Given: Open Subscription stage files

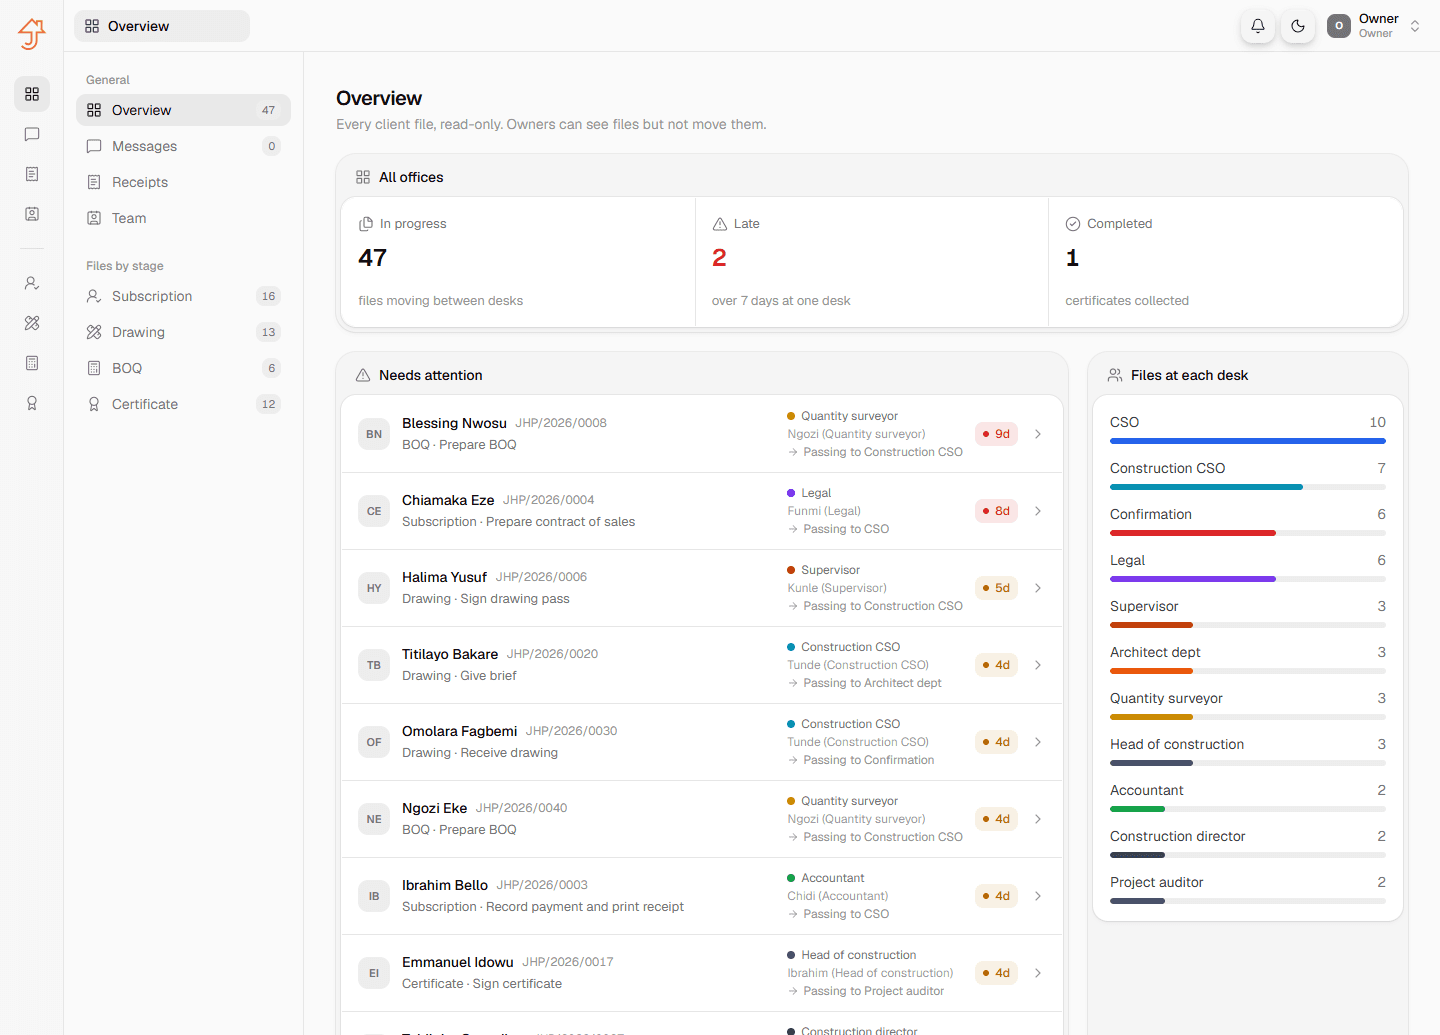Looking at the screenshot, I should (x=183, y=296).
